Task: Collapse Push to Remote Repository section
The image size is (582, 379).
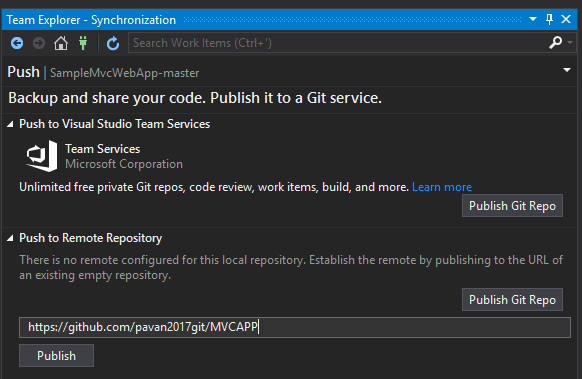Action: 10,238
